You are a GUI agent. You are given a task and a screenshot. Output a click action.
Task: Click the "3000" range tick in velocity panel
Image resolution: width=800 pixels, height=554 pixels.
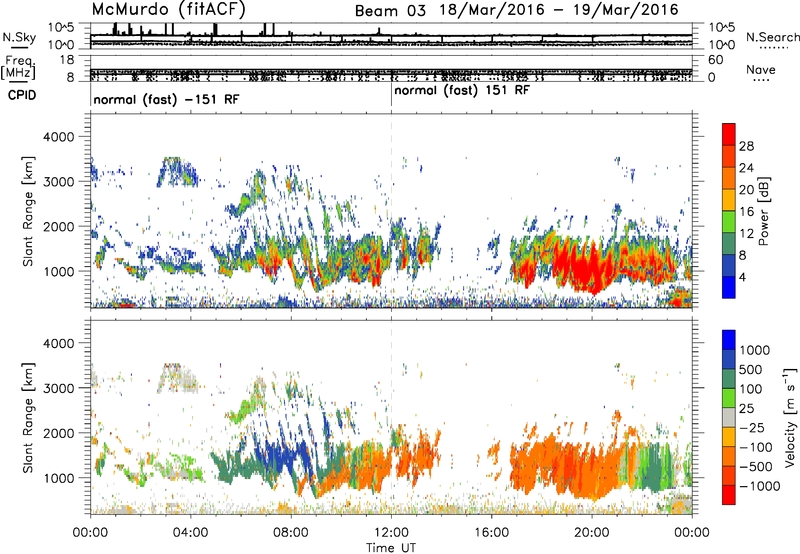click(58, 388)
